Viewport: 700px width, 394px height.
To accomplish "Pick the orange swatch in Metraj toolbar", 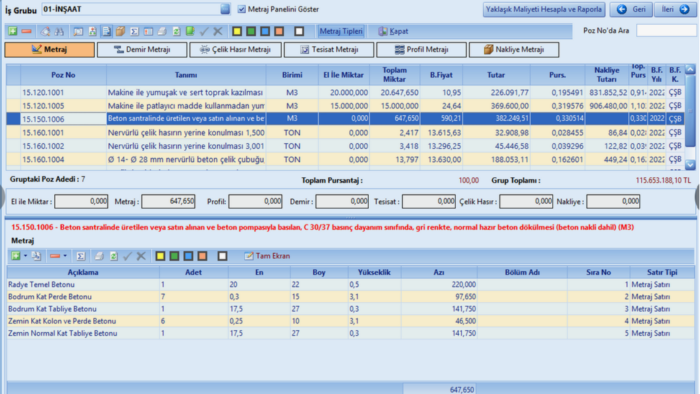I will pyautogui.click(x=202, y=256).
